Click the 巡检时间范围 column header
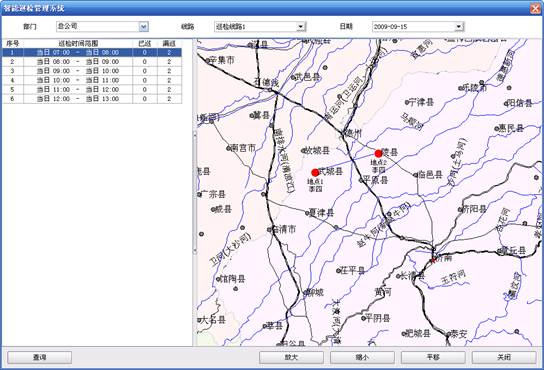This screenshot has height=370, width=544. 78,43
